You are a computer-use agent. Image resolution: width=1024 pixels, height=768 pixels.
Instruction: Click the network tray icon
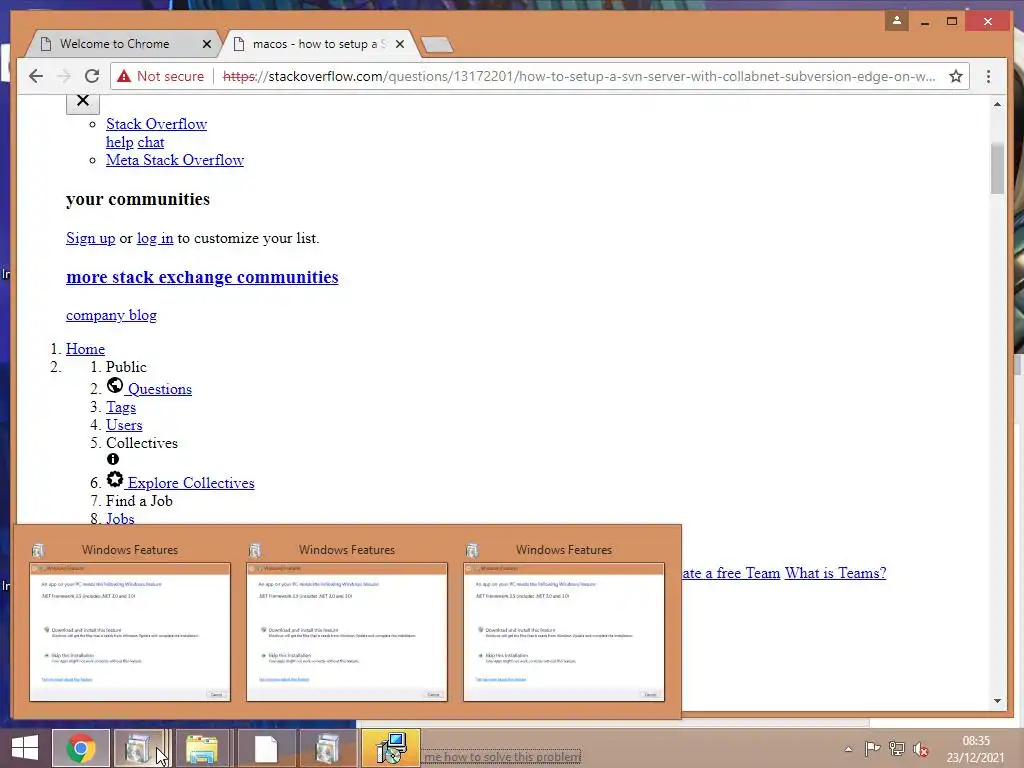coord(897,749)
